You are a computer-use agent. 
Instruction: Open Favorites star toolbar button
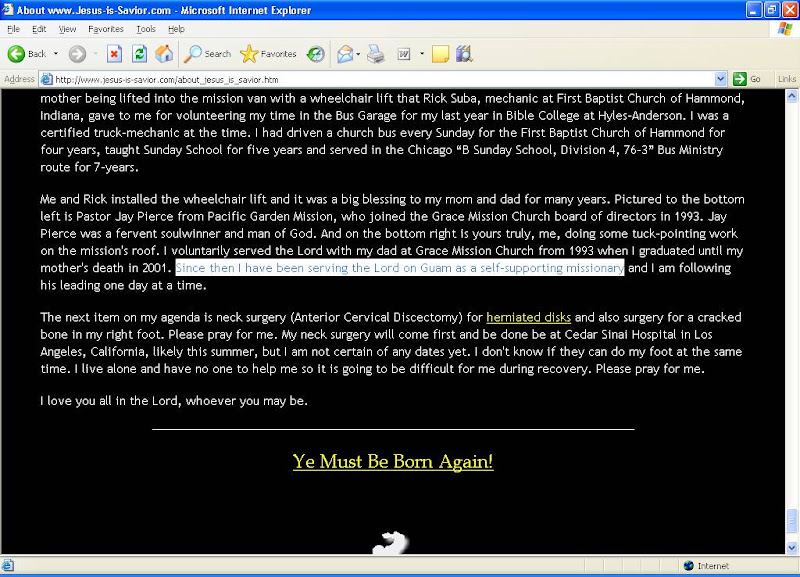tap(268, 54)
